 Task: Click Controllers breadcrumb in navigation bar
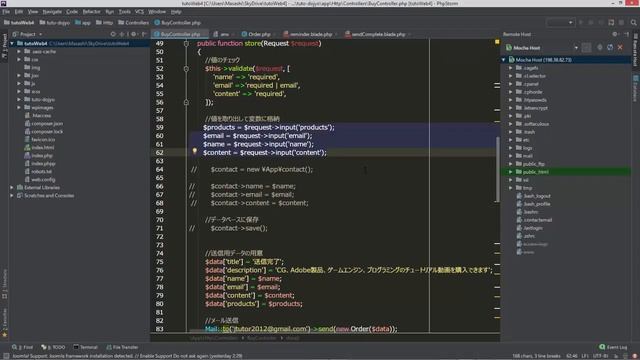pos(133,22)
